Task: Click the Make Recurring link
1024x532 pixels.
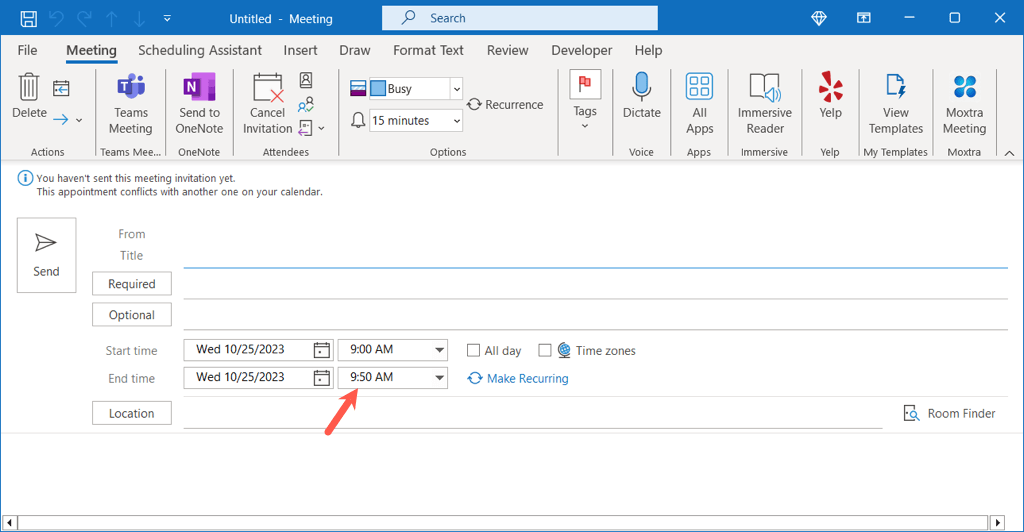Action: point(527,379)
